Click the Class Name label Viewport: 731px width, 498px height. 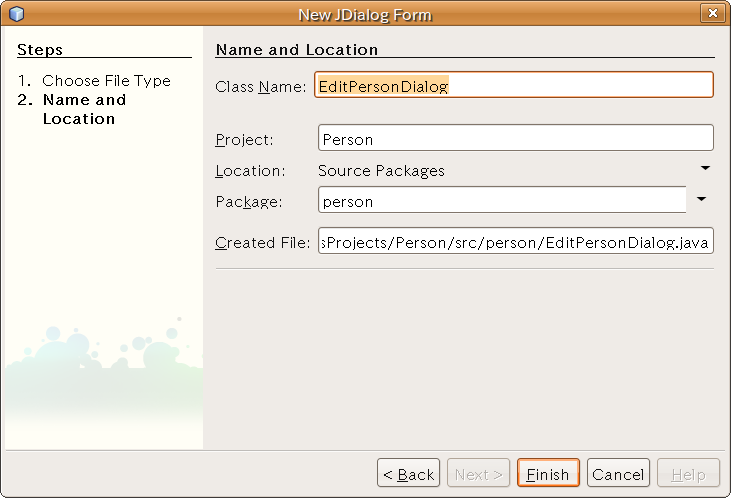point(260,87)
